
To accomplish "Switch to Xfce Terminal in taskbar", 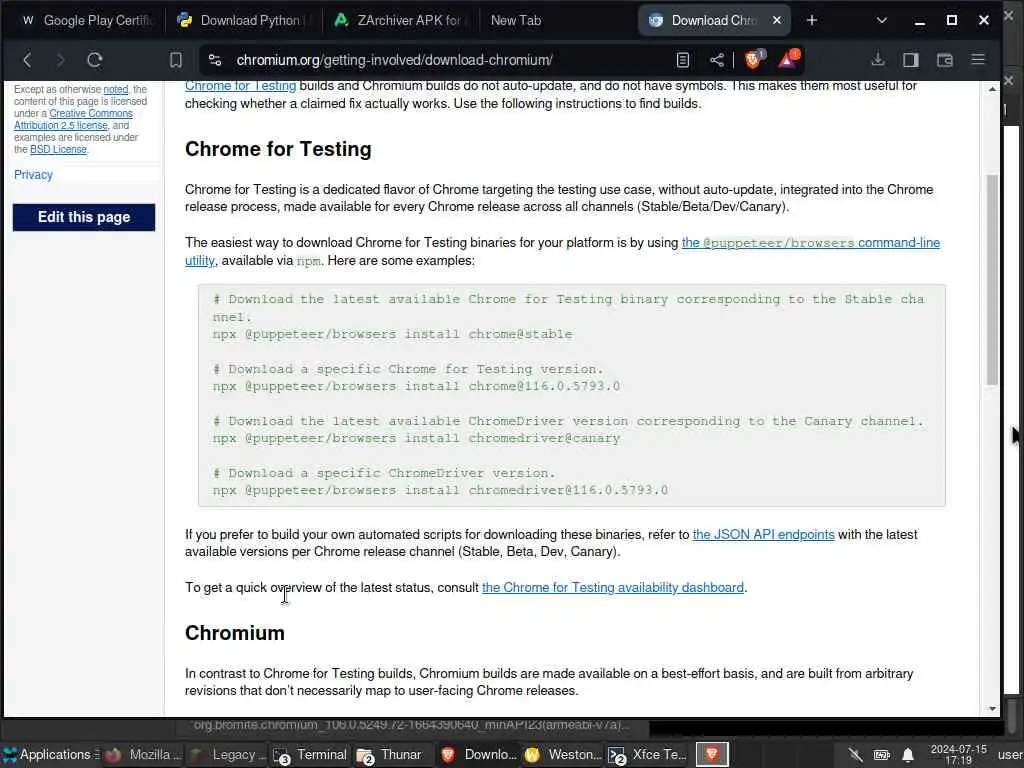I will coord(647,754).
